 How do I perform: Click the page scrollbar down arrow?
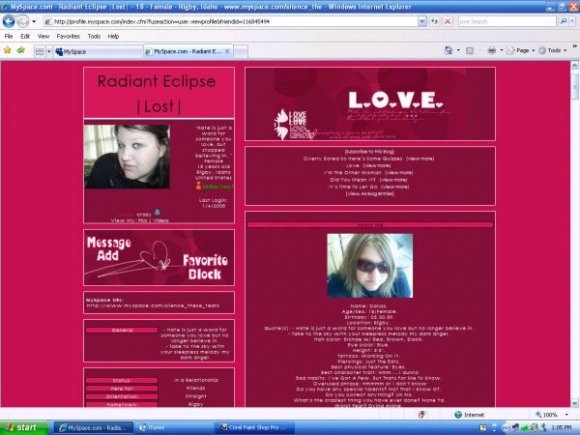coord(574,403)
